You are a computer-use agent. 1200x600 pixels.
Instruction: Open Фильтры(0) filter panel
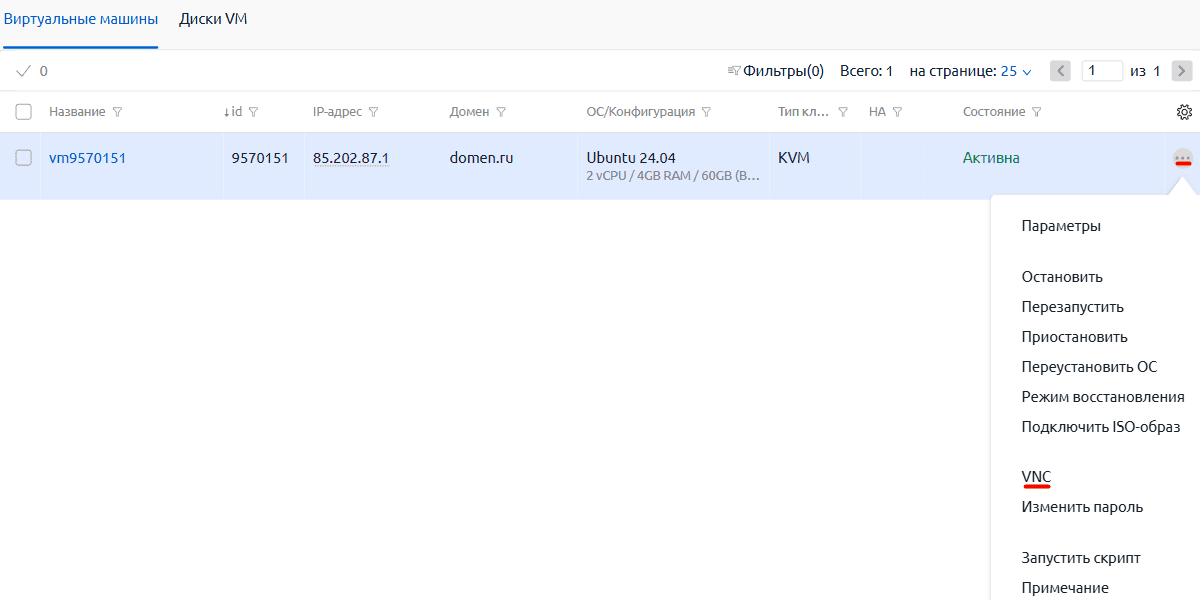click(776, 71)
